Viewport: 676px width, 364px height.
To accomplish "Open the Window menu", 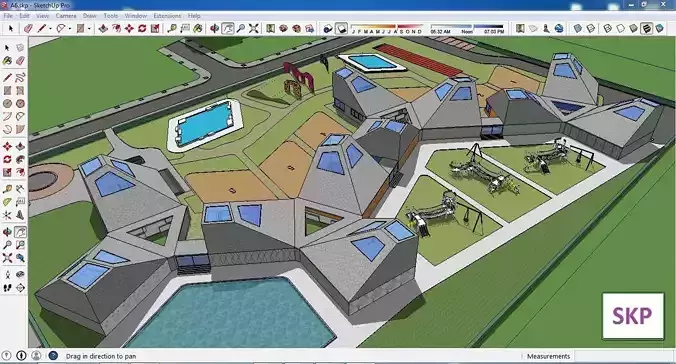I will pos(135,16).
